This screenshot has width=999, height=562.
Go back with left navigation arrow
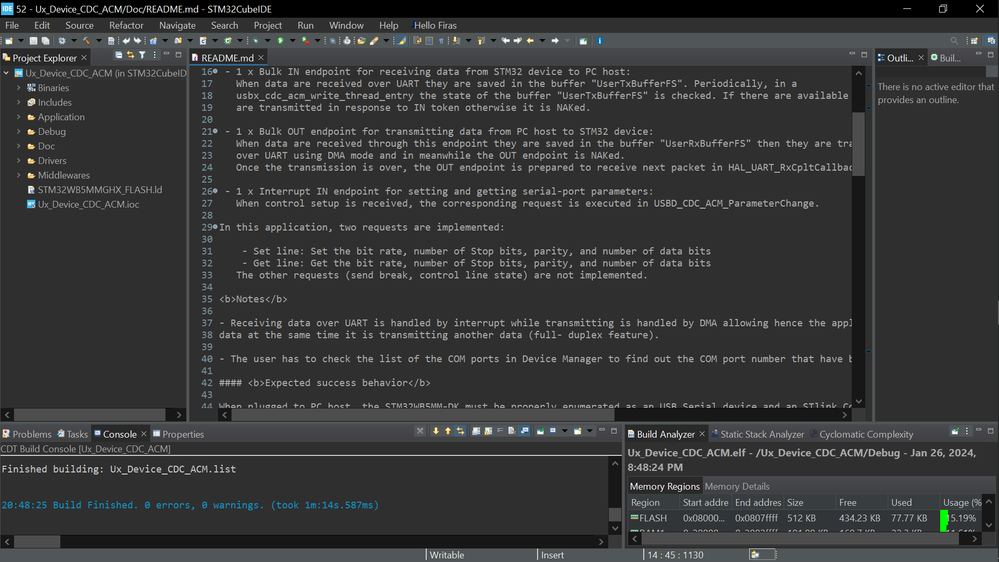tap(530, 41)
